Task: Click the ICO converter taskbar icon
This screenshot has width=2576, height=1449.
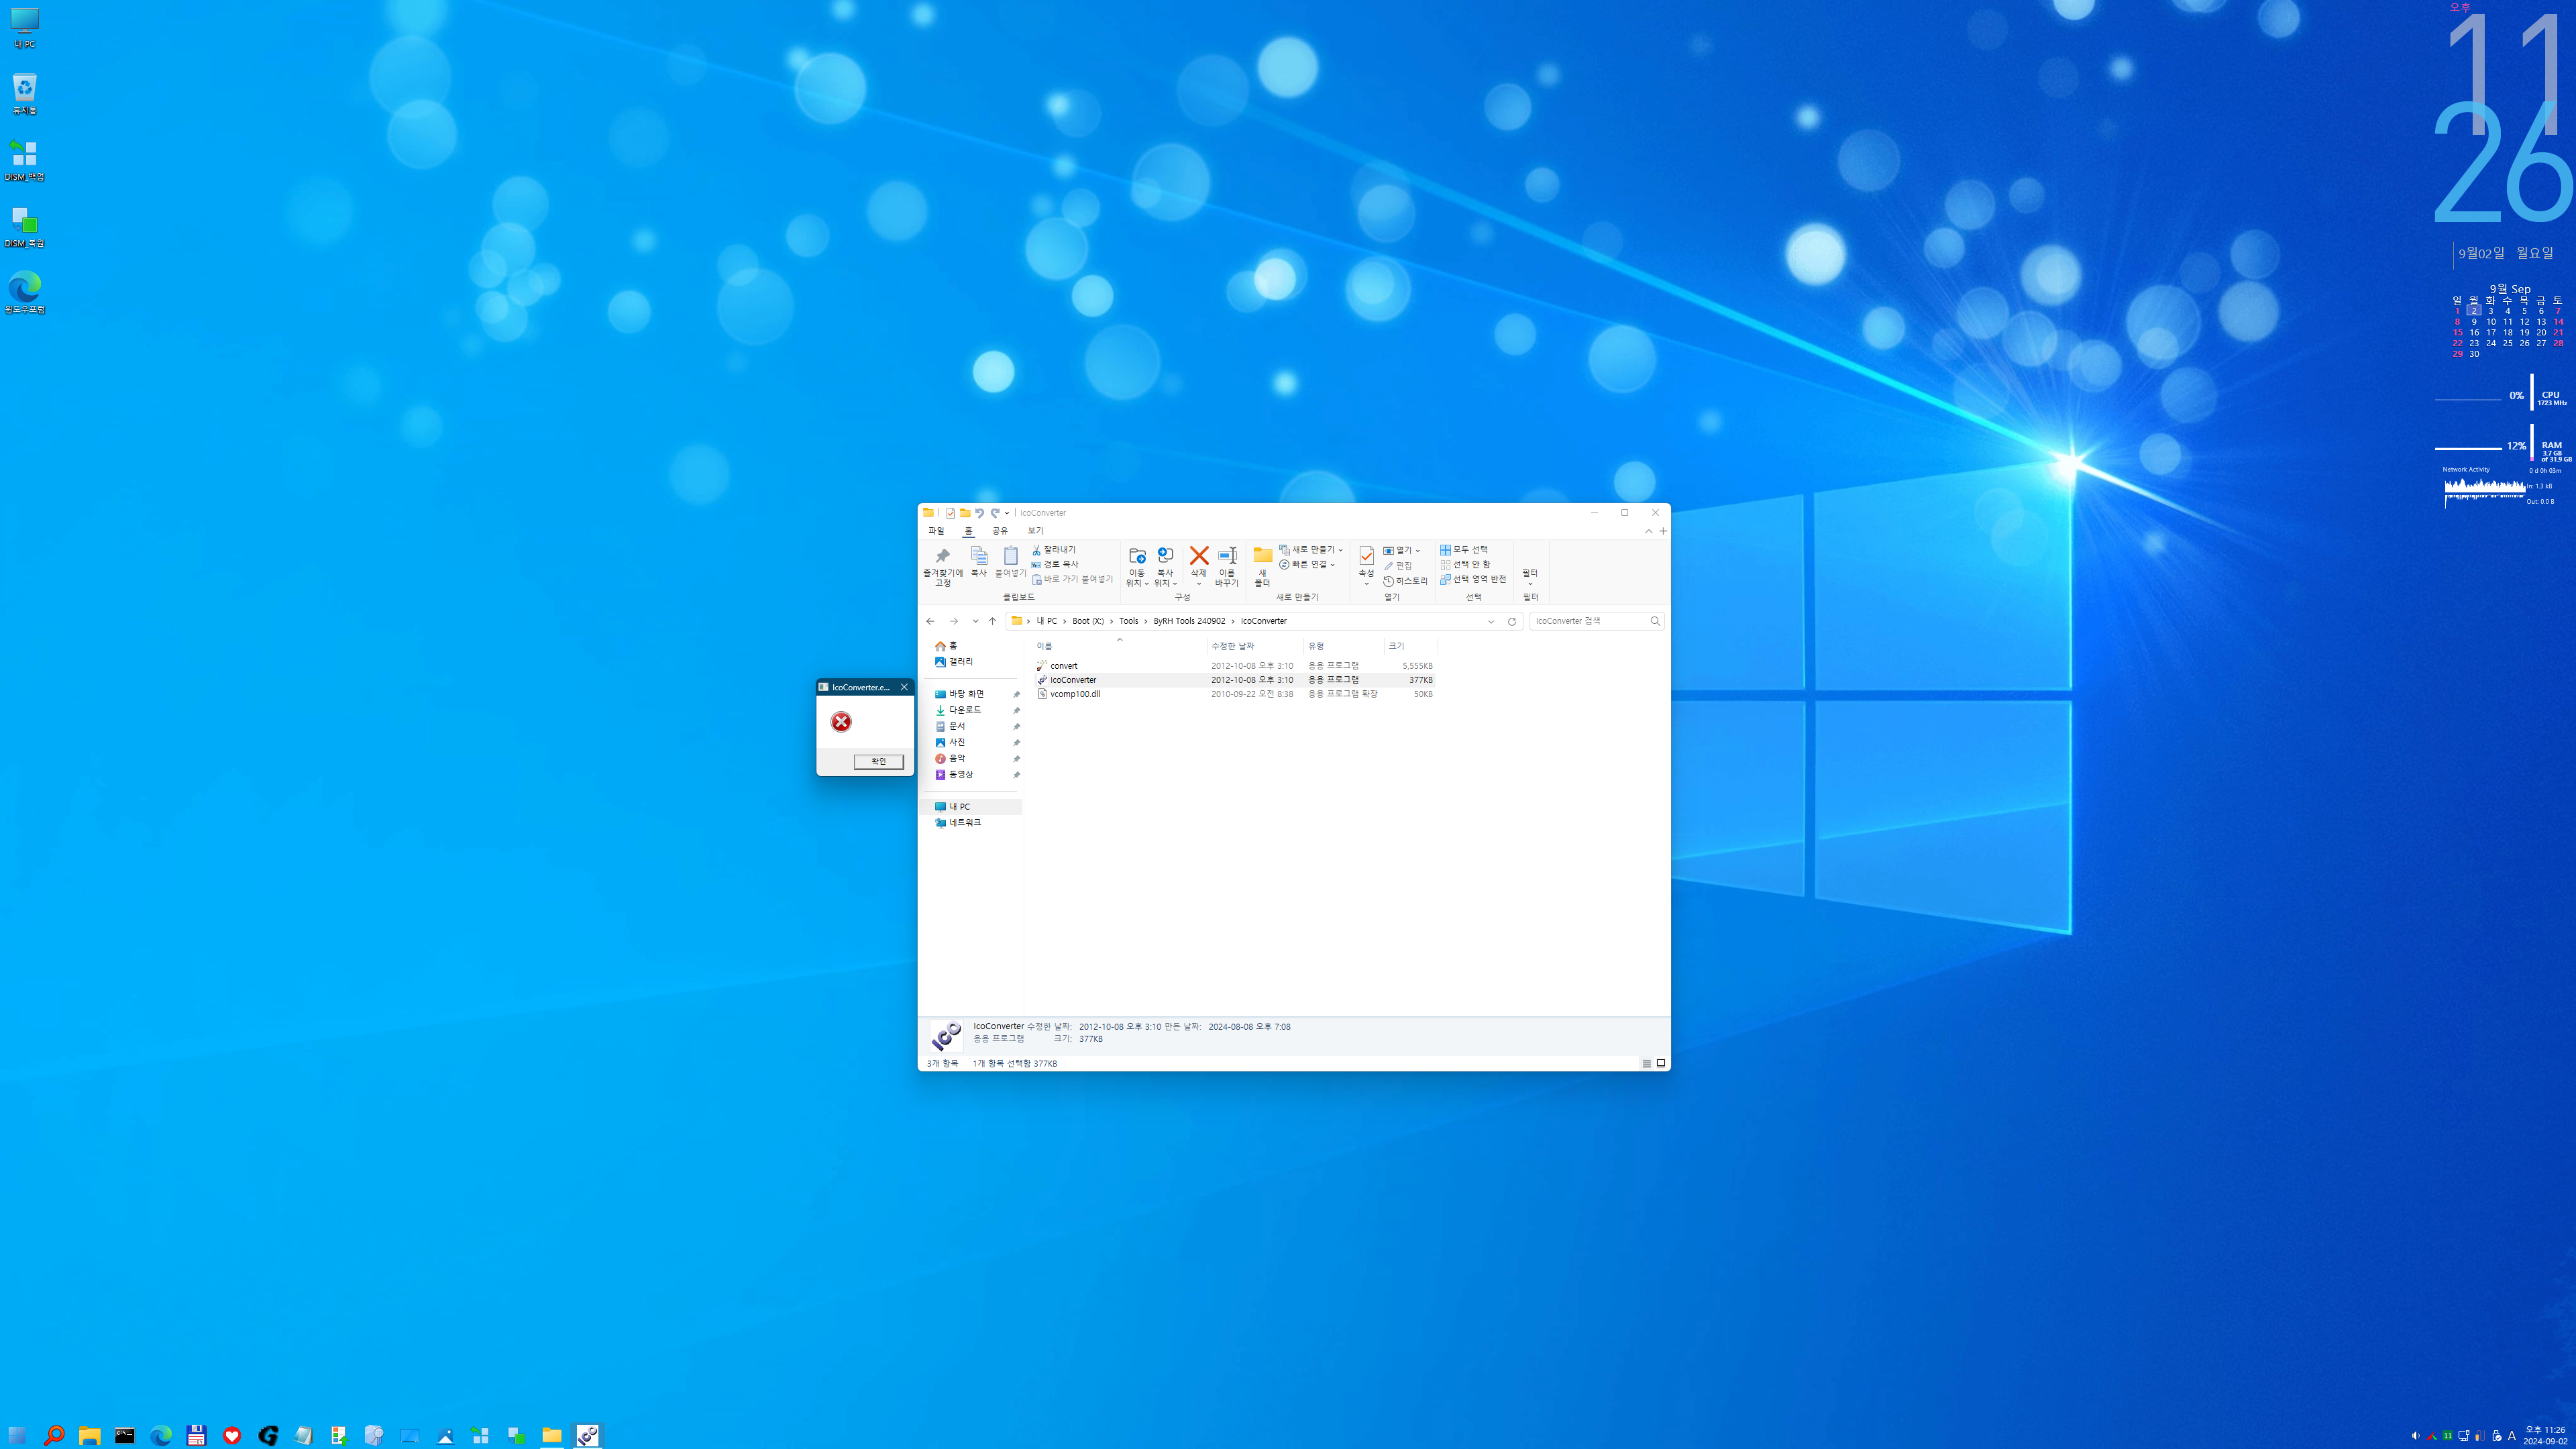Action: click(x=588, y=1435)
